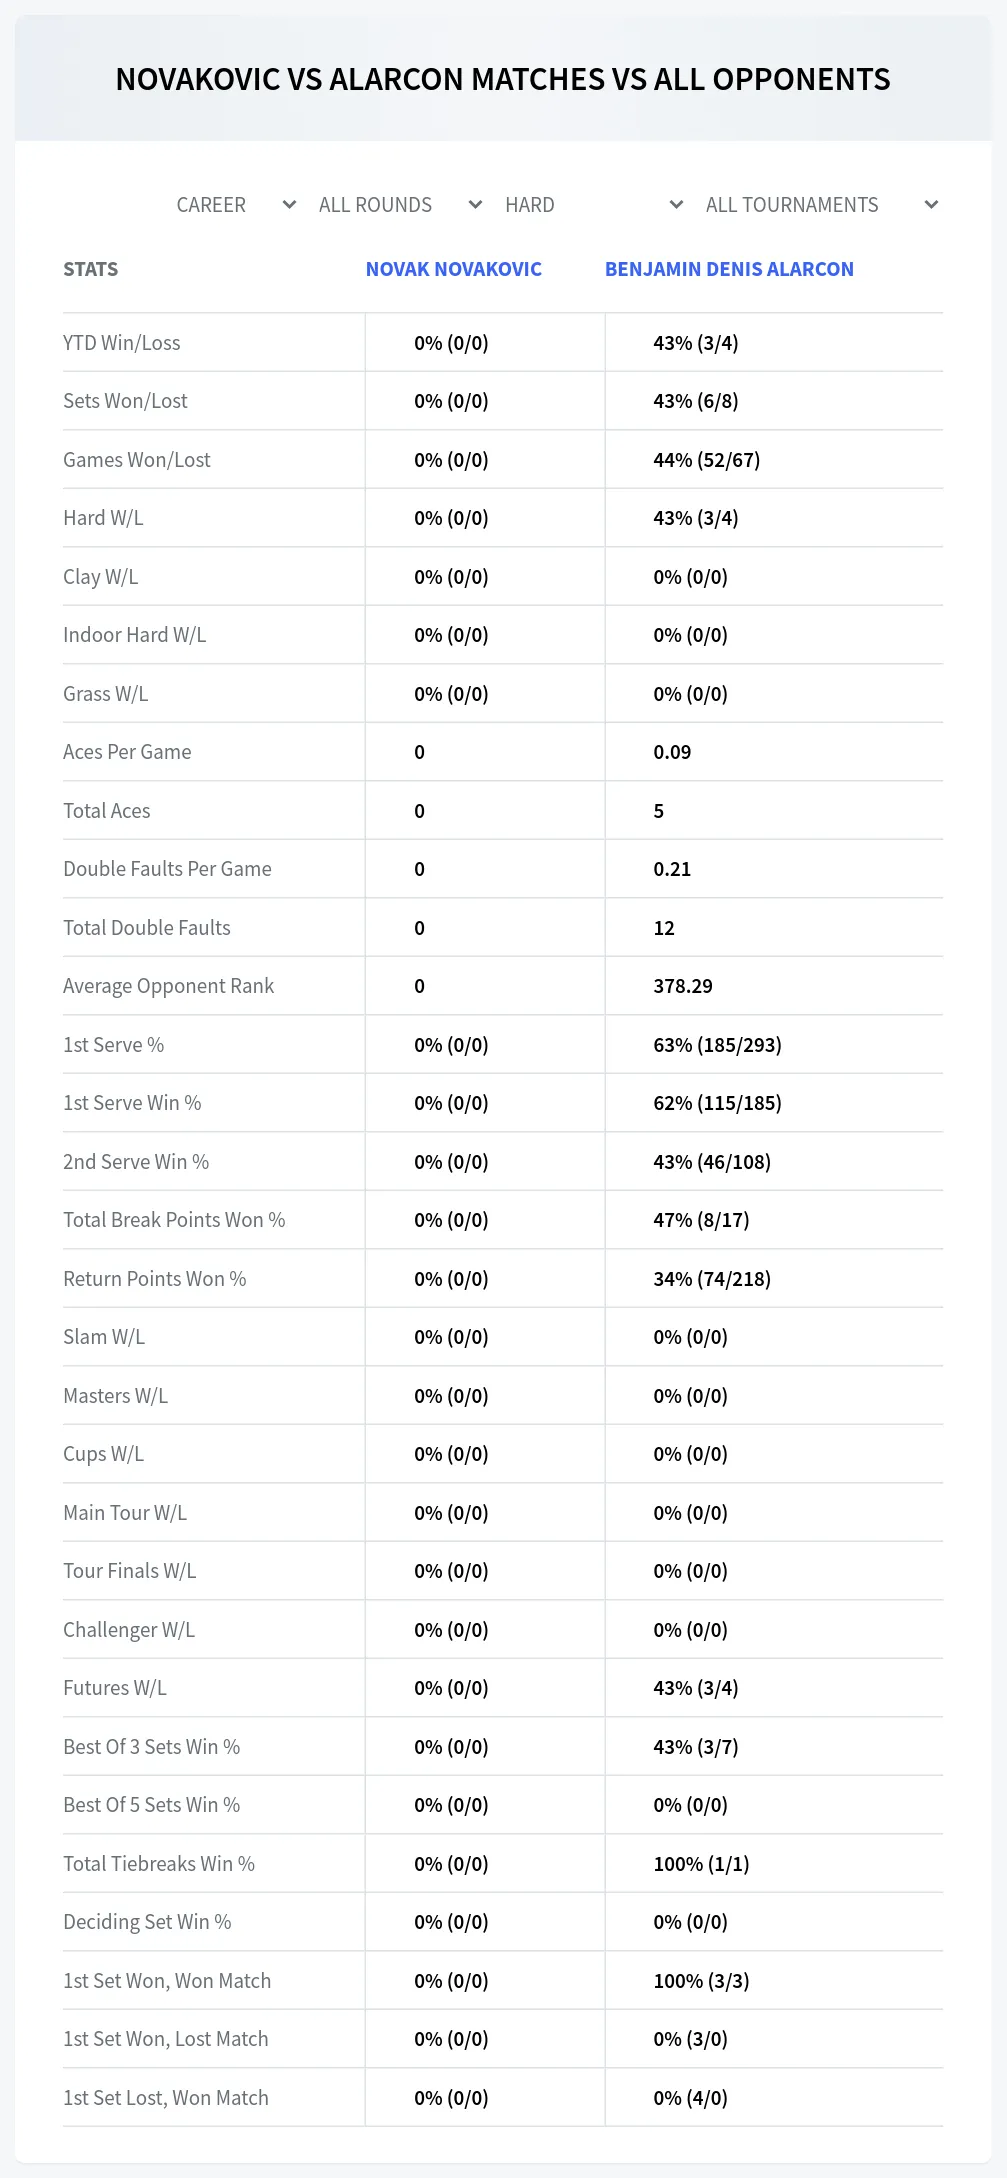Viewport: 1007px width, 2178px height.
Task: Select the Average Opponent Rank value 378.29
Action: coord(683,986)
